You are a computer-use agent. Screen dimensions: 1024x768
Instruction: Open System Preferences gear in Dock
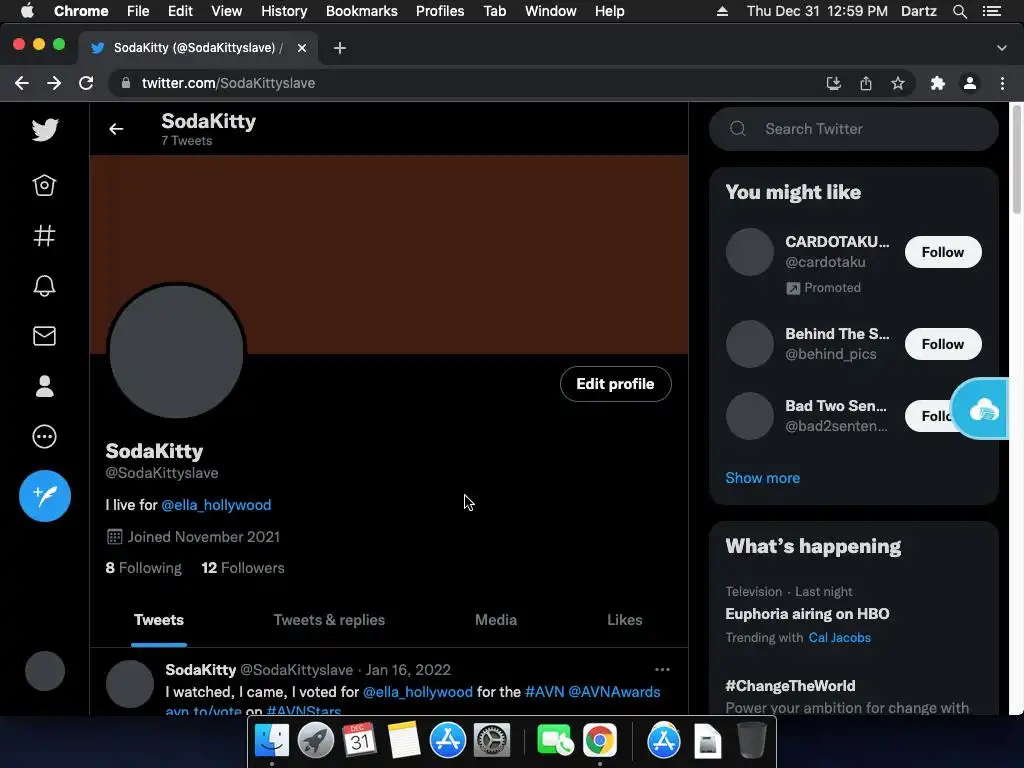coord(491,741)
